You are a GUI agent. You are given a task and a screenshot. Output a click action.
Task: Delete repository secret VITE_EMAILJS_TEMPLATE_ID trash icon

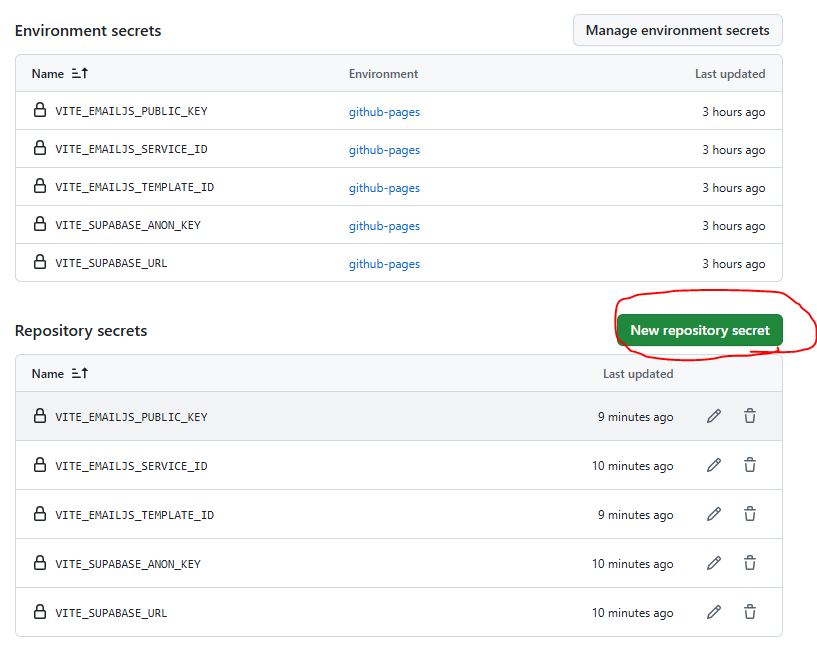click(x=750, y=514)
